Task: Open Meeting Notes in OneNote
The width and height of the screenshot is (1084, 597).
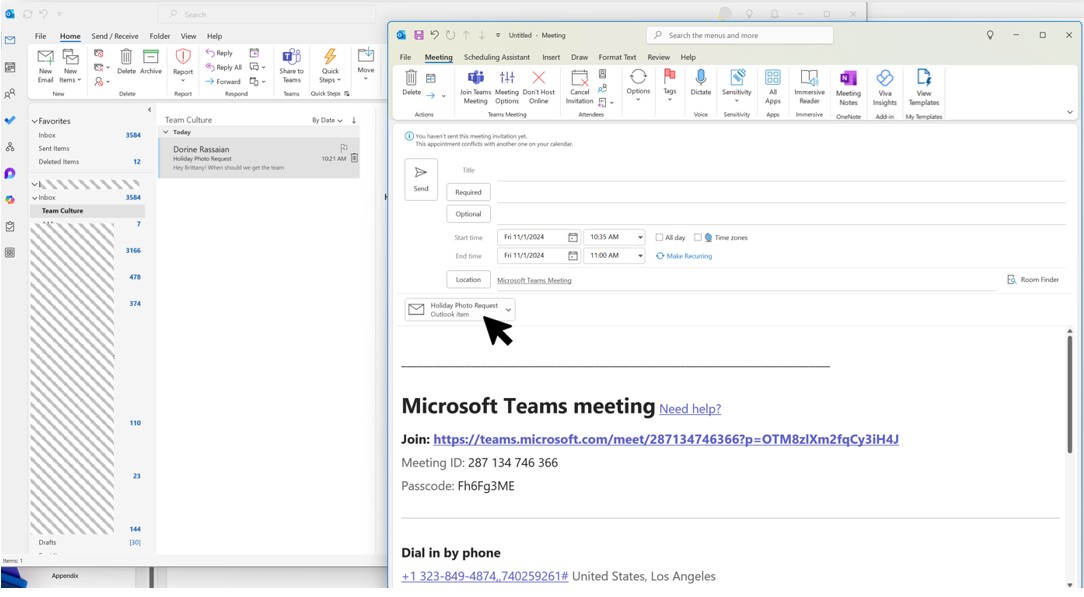Action: click(847, 88)
